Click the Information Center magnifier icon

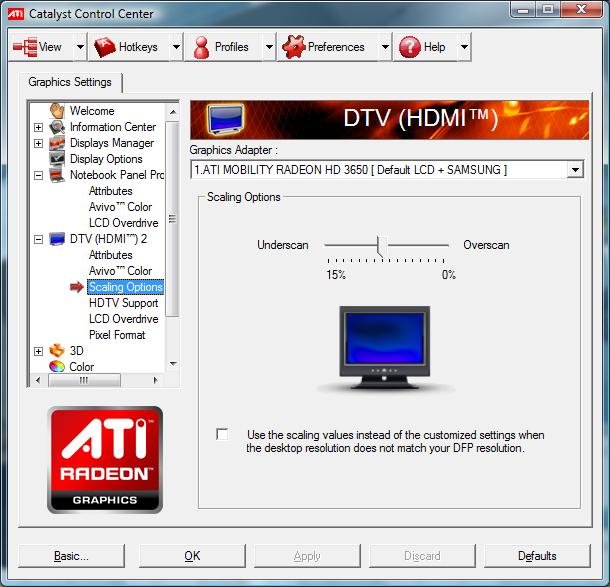coord(57,127)
